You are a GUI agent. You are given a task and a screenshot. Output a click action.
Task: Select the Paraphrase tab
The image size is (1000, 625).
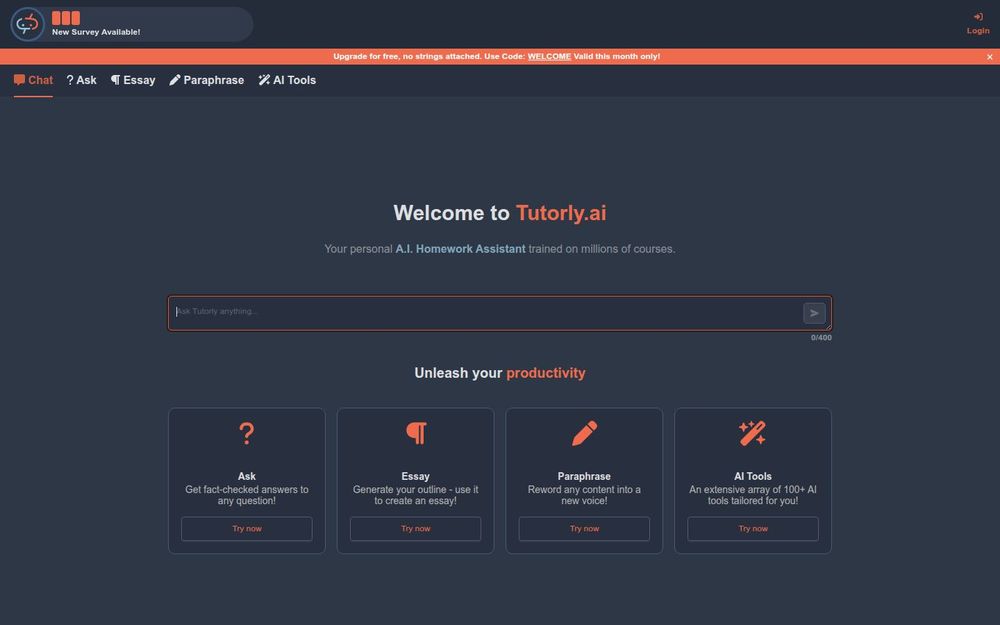coord(207,80)
